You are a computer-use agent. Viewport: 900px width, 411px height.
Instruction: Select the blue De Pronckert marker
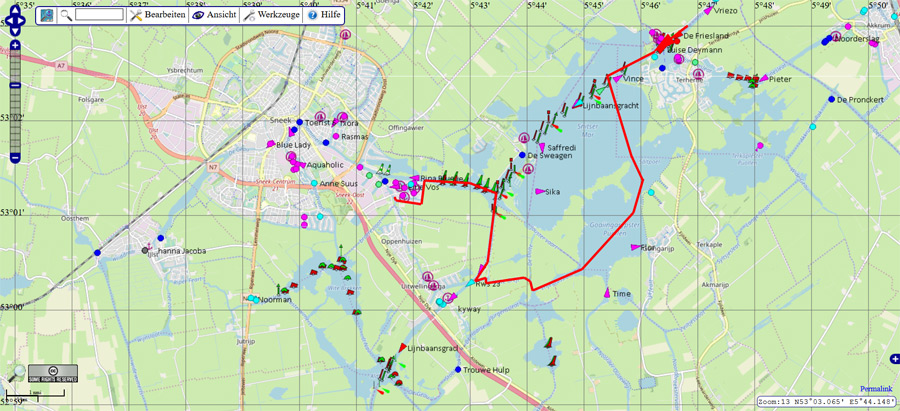point(830,99)
